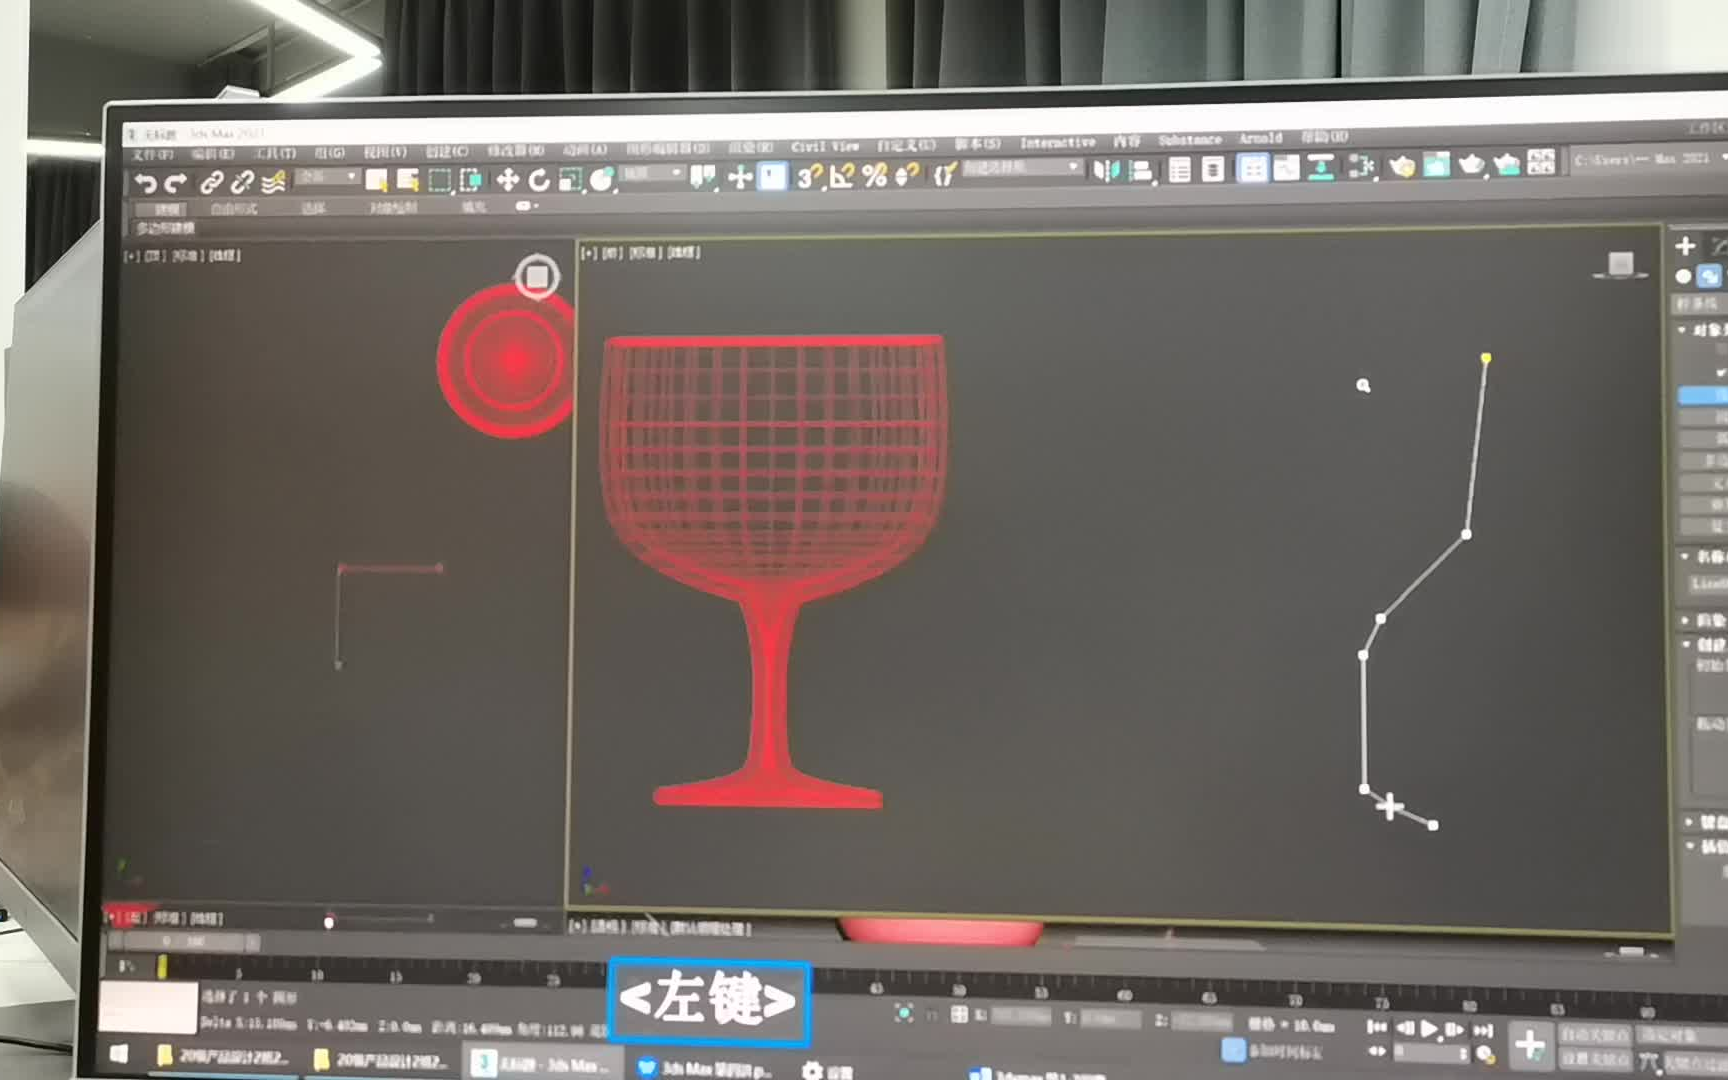
Task: Click the Mirror tool icon
Action: pyautogui.click(x=1106, y=170)
